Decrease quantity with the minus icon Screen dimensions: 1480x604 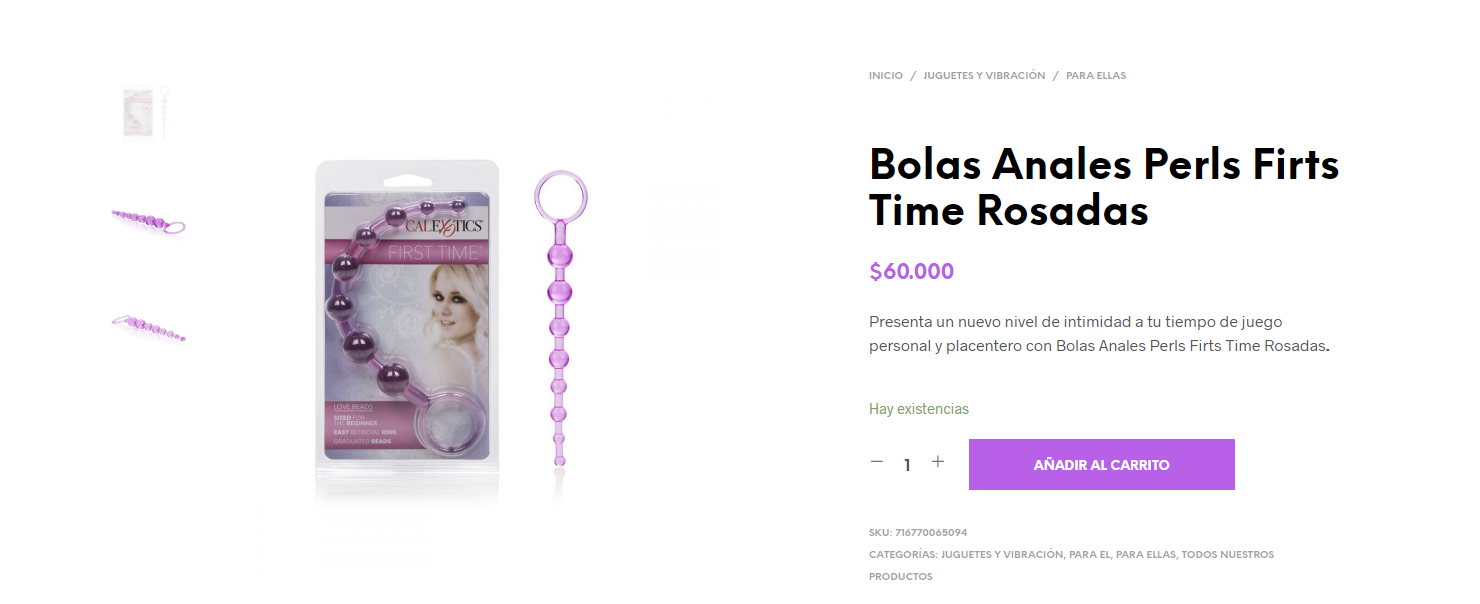[877, 462]
